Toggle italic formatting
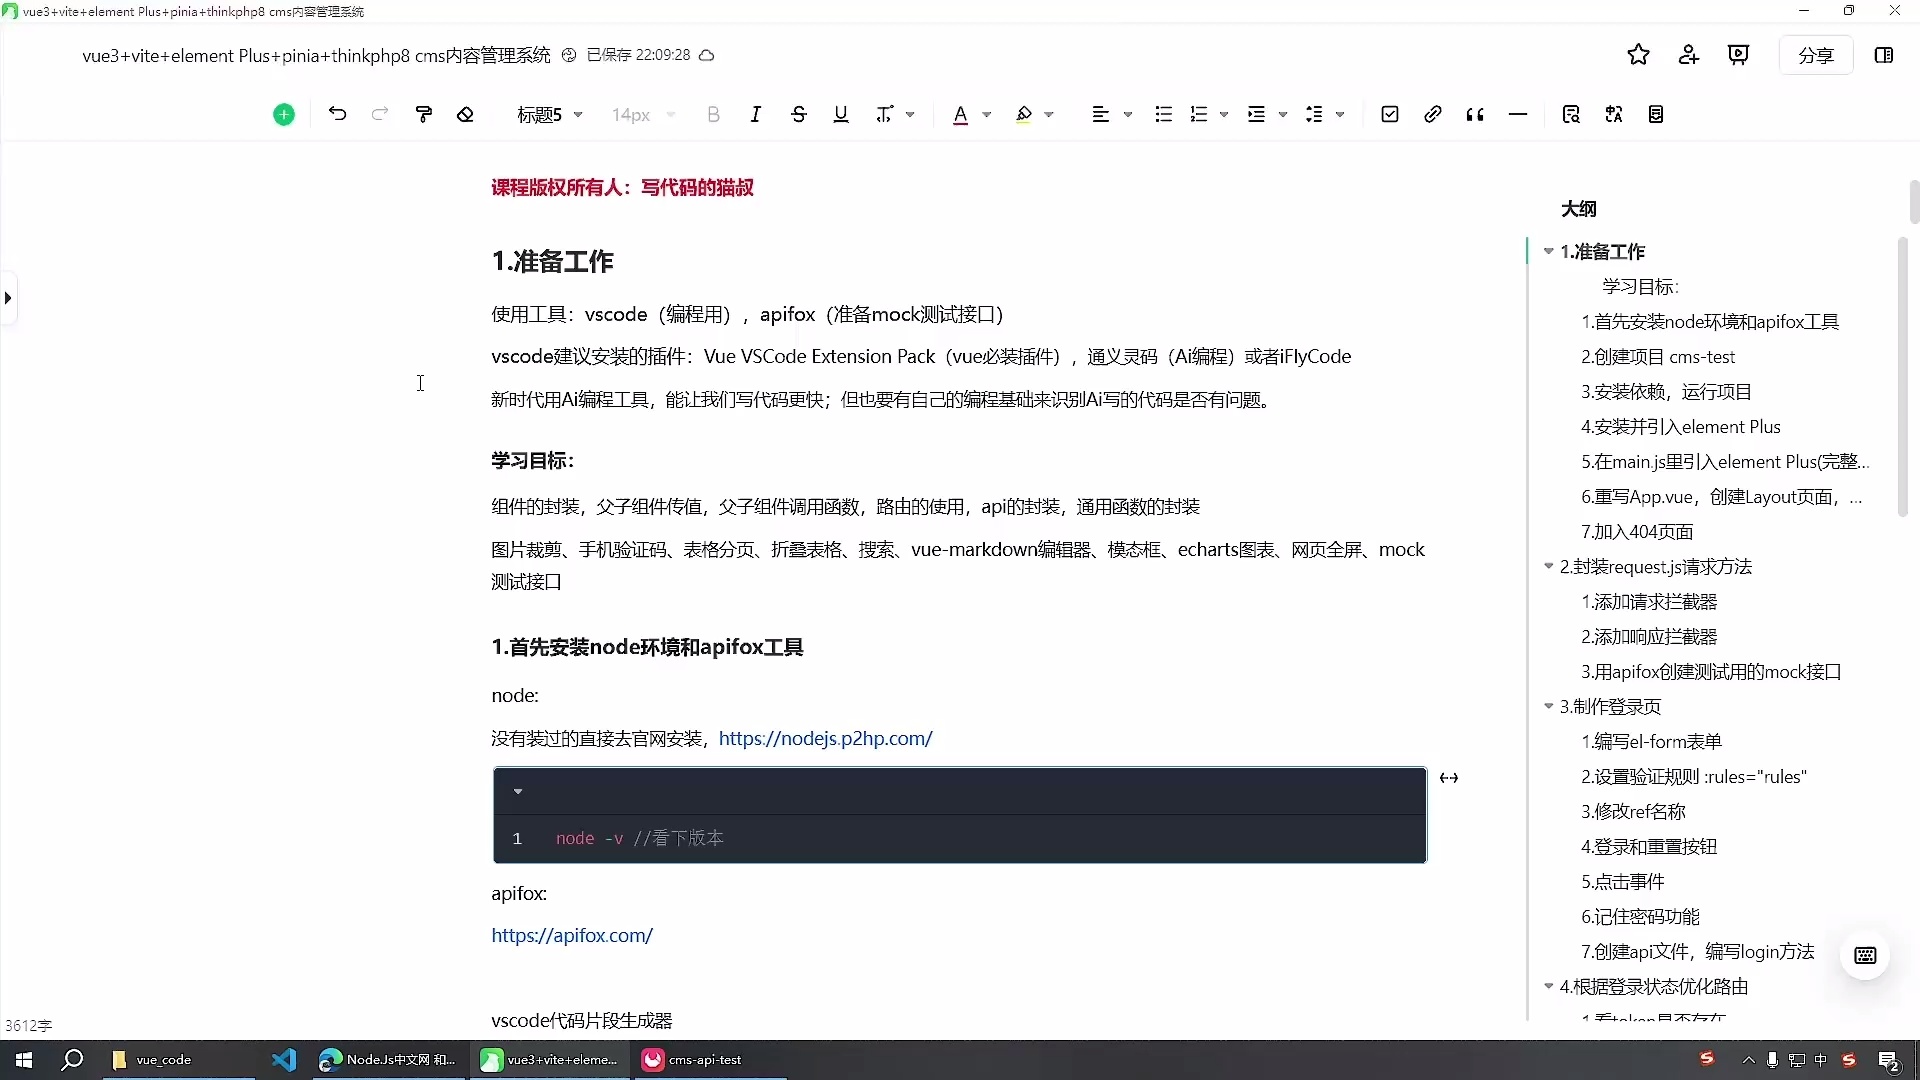Image resolution: width=1920 pixels, height=1080 pixels. (x=756, y=114)
